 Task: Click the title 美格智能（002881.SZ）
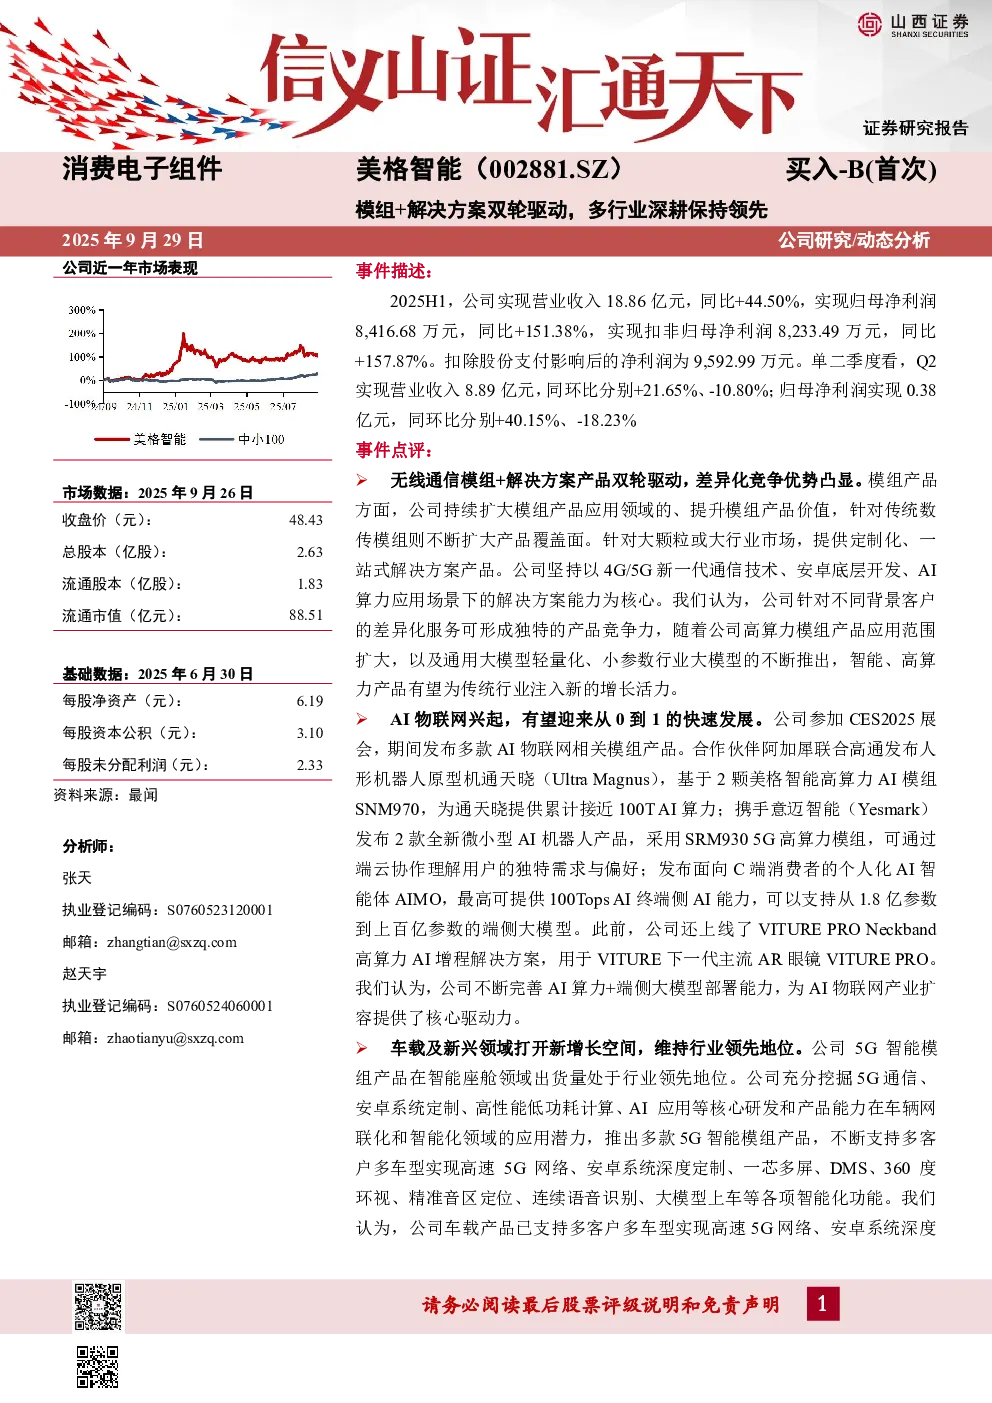pyautogui.click(x=490, y=169)
